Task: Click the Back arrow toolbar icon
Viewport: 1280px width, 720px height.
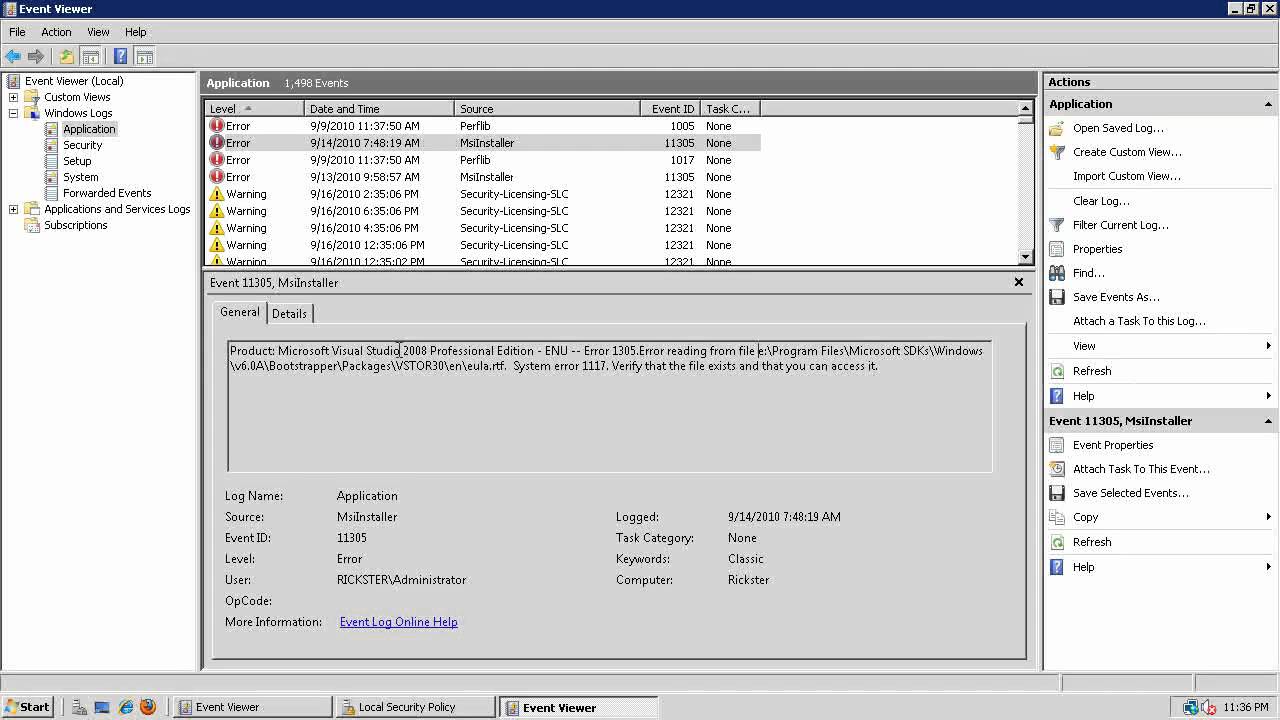Action: click(x=13, y=56)
